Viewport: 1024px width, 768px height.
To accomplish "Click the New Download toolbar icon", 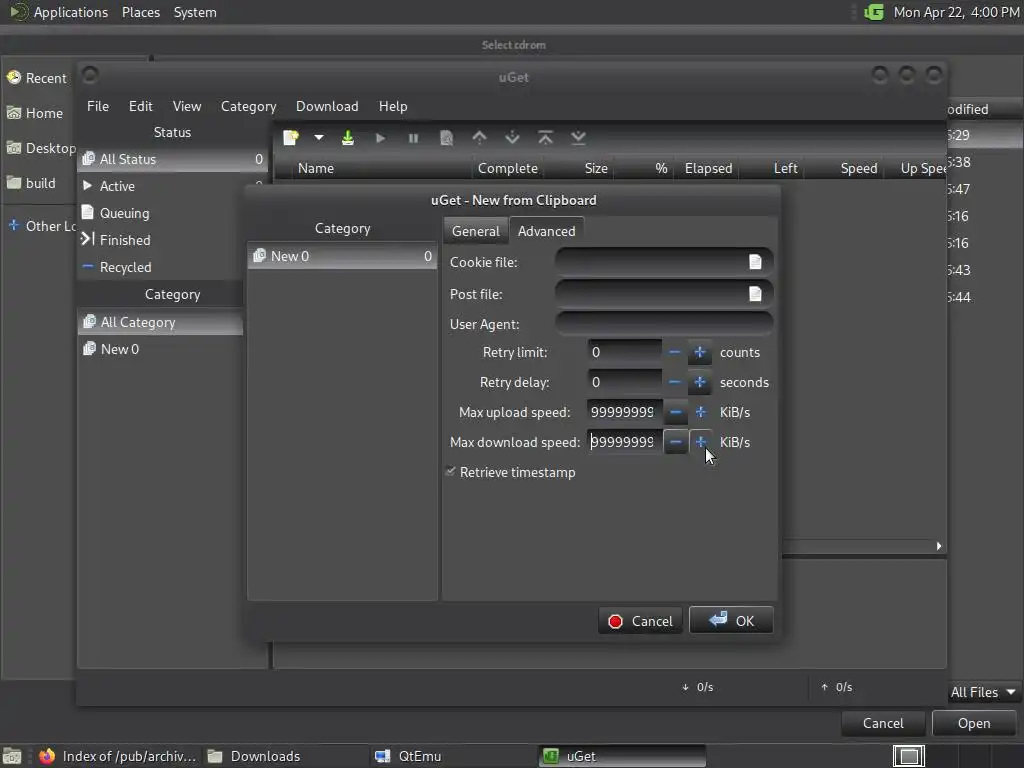I will pyautogui.click(x=291, y=138).
